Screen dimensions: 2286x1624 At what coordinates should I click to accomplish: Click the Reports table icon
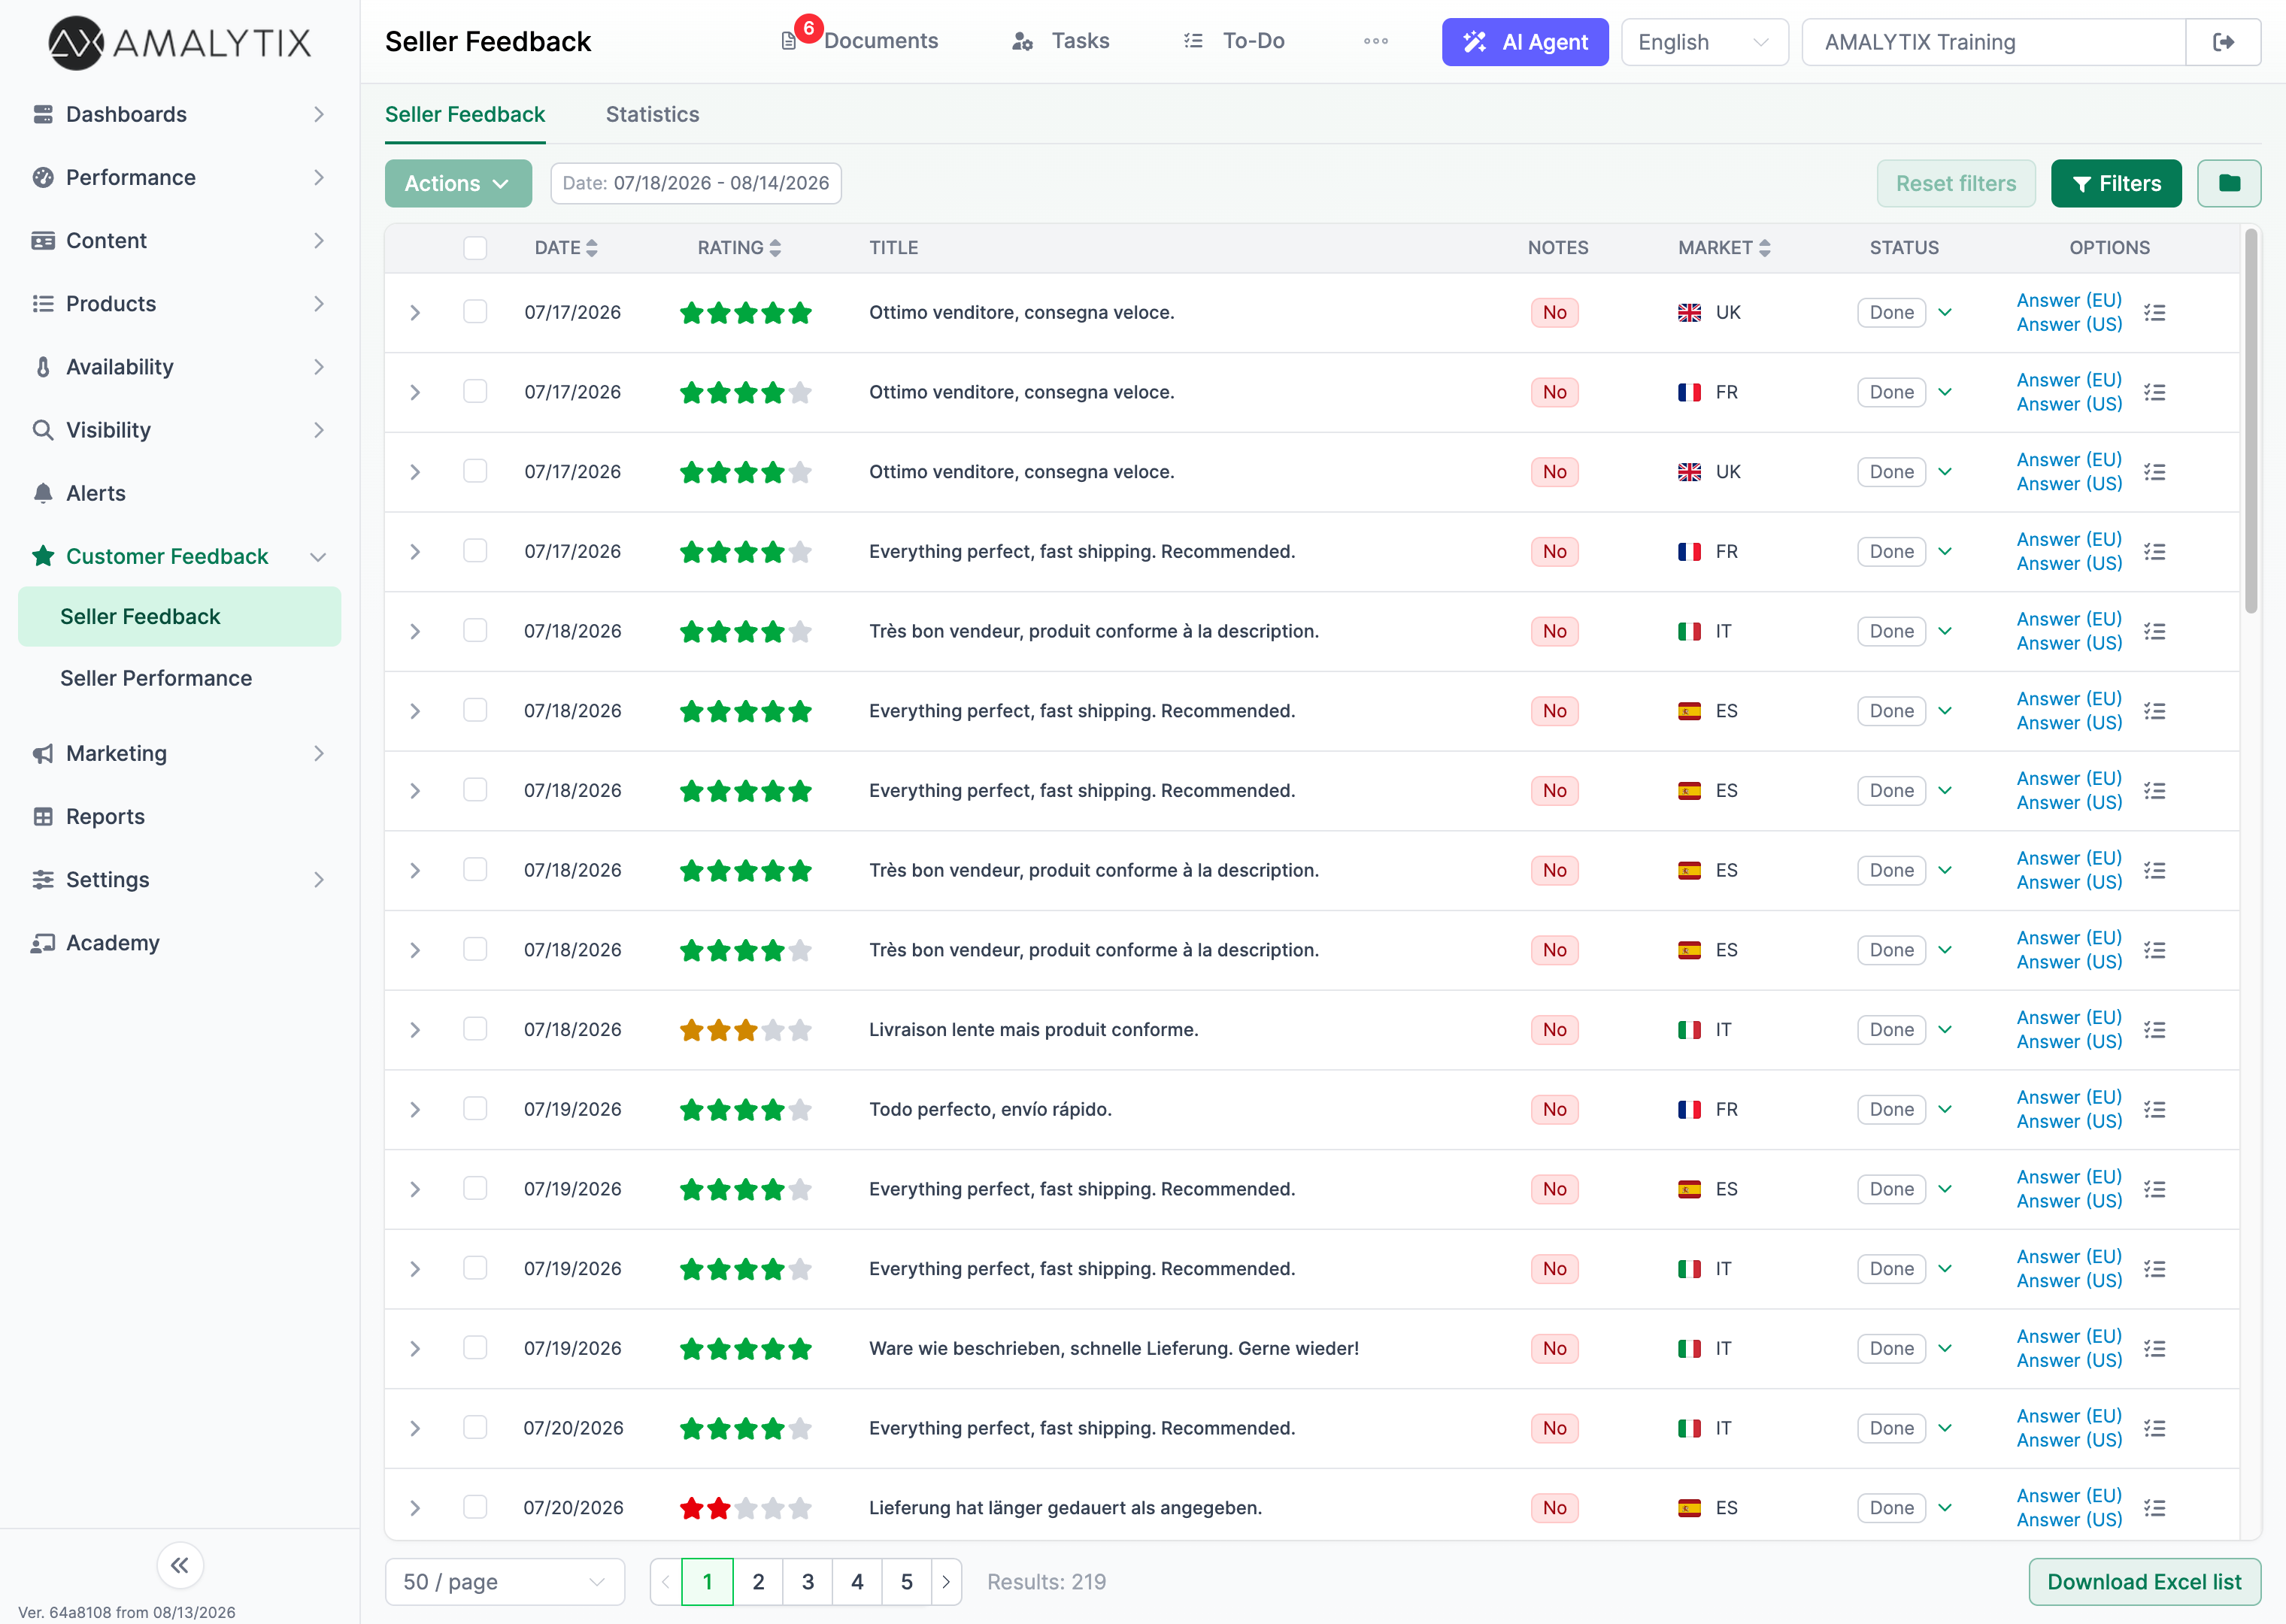tap(43, 816)
